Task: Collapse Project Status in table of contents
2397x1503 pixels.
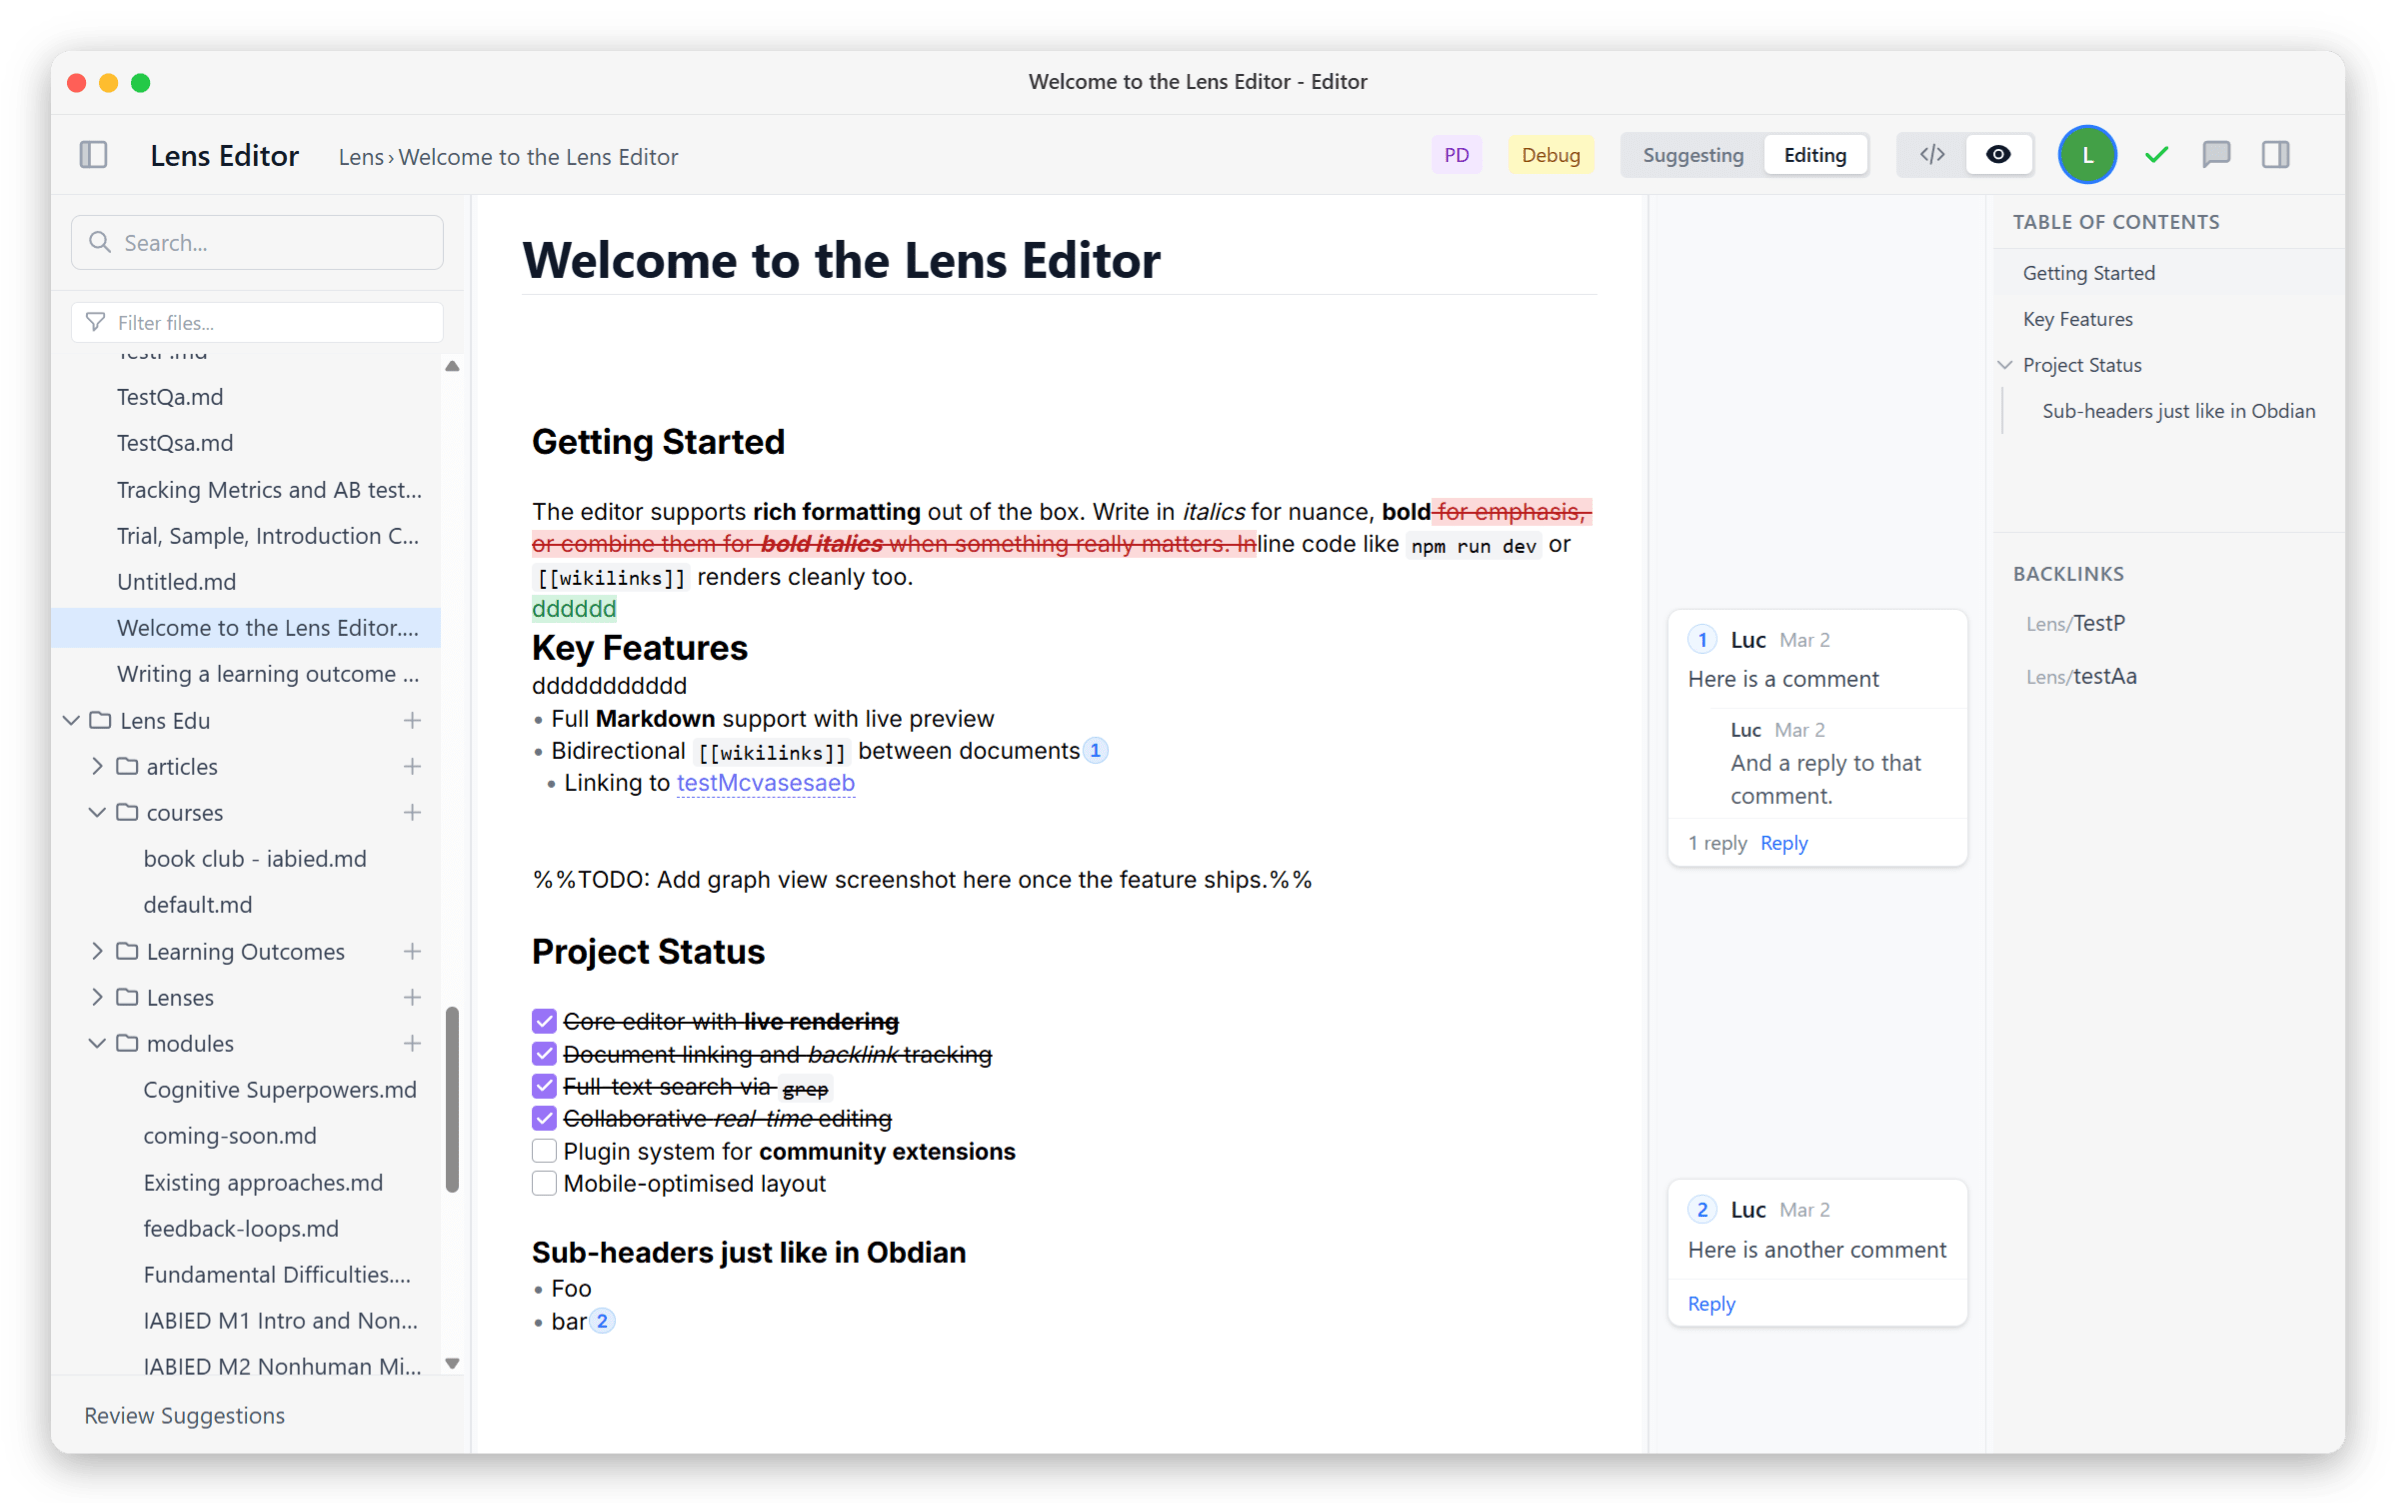Action: [x=2005, y=366]
